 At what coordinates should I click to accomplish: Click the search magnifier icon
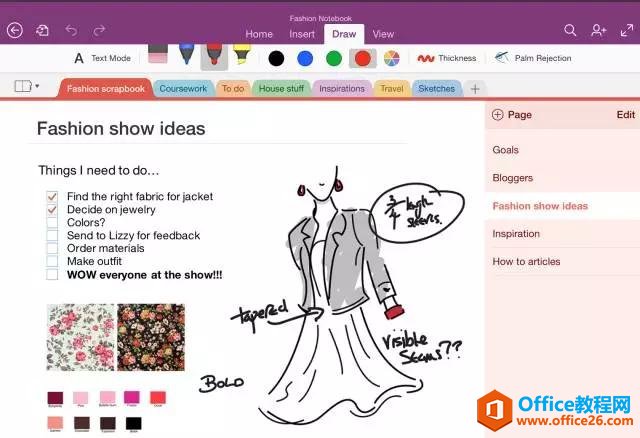pyautogui.click(x=570, y=30)
